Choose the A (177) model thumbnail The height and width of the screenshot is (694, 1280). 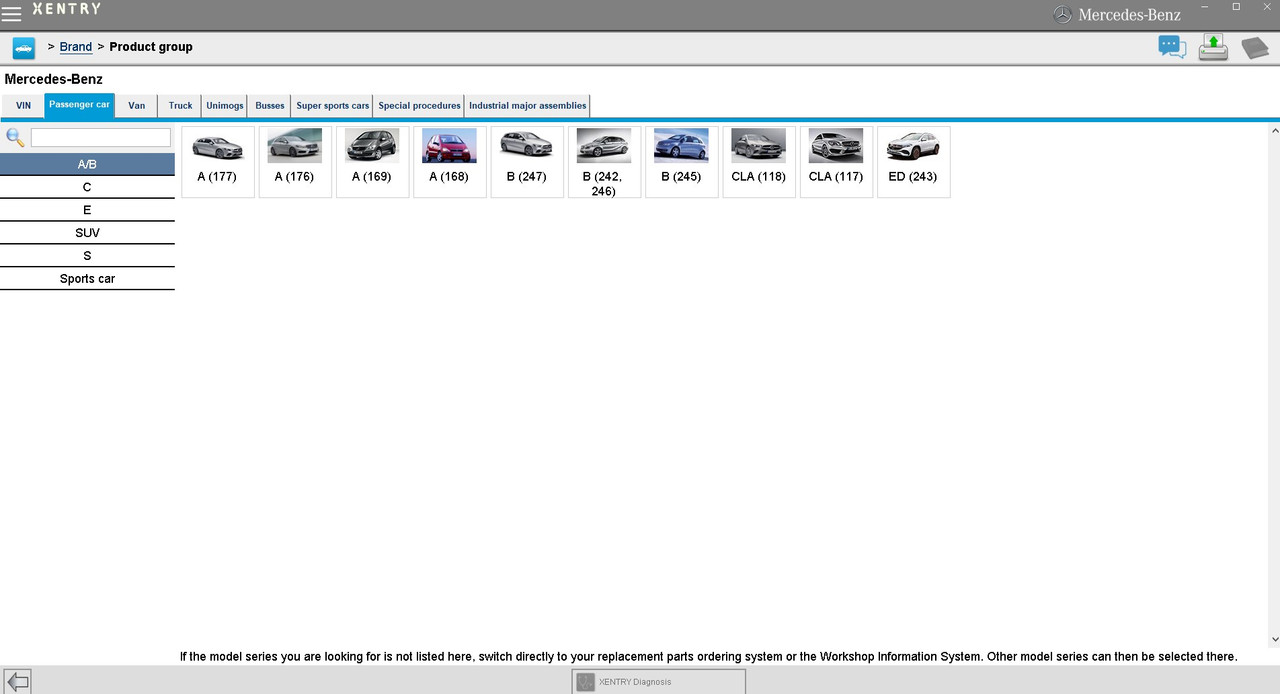point(218,162)
